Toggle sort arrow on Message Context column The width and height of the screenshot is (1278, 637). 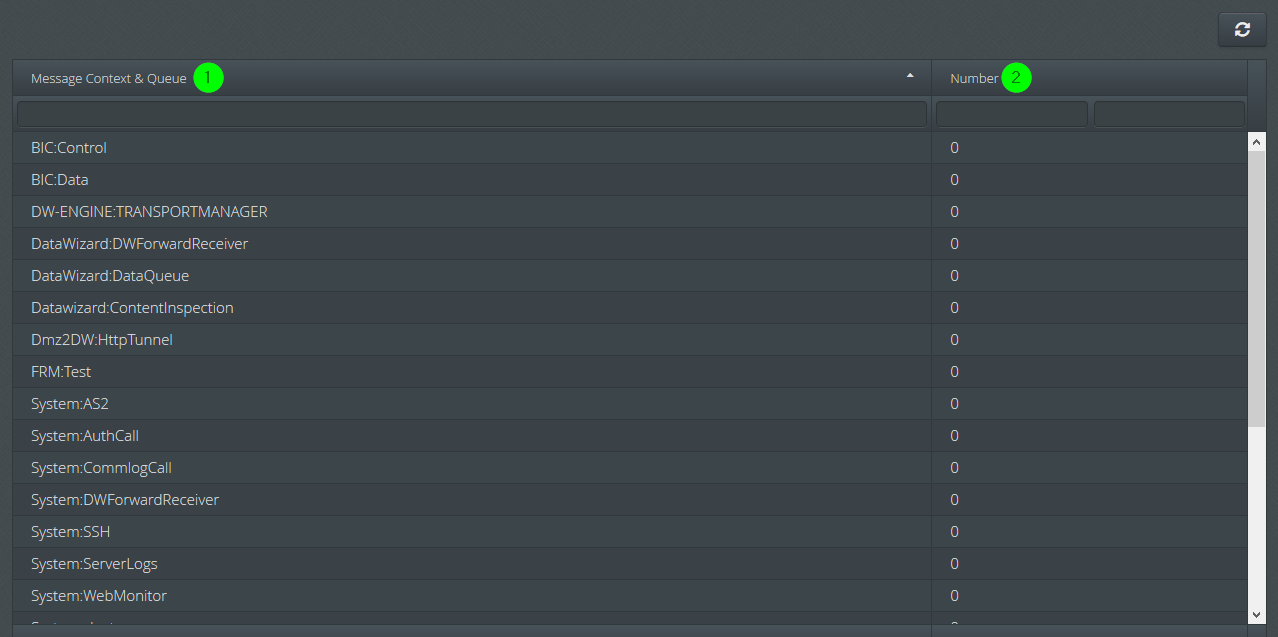click(x=910, y=75)
